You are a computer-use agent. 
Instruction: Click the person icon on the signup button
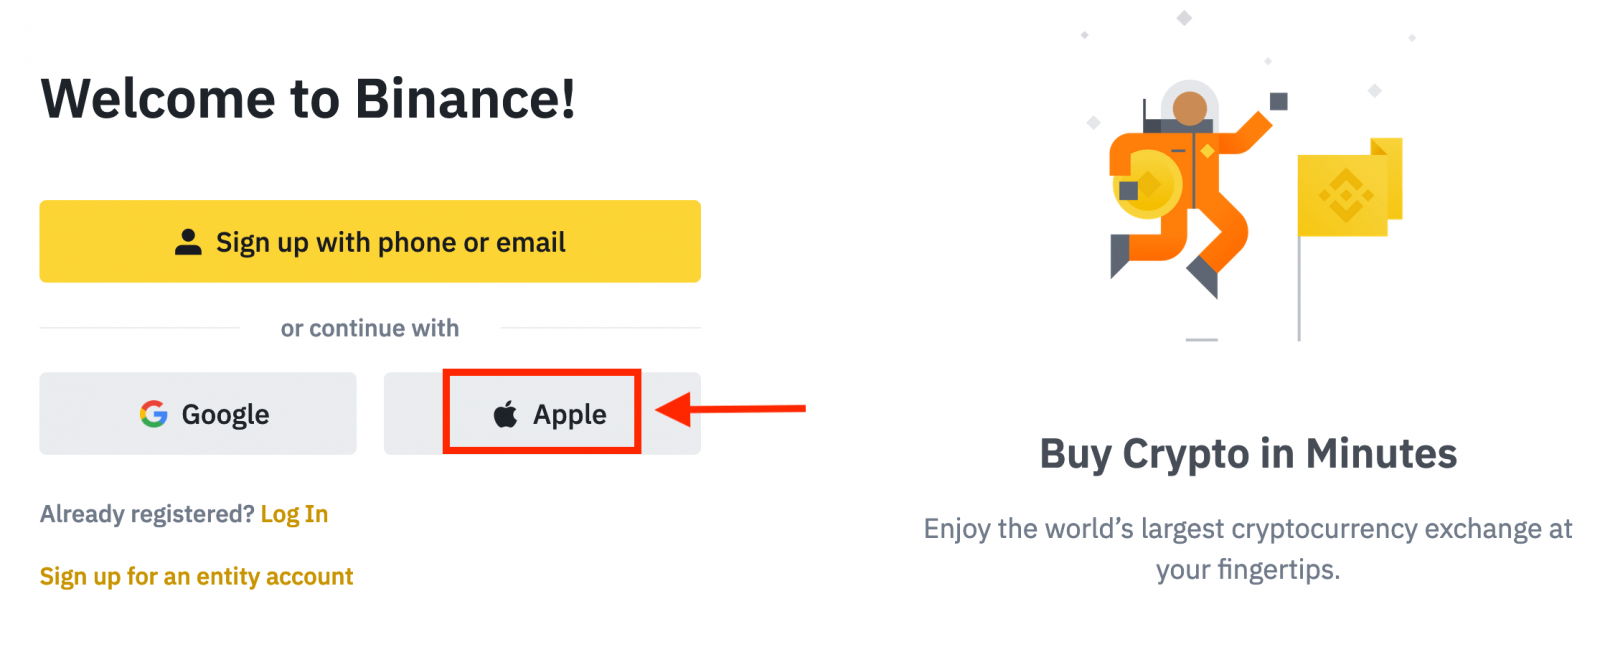(x=188, y=241)
